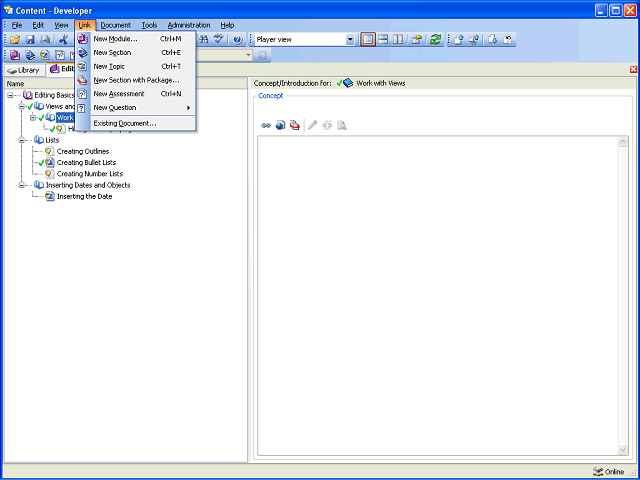Collapse the Lists section node
Viewport: 640px width, 480px height.
pos(22,140)
